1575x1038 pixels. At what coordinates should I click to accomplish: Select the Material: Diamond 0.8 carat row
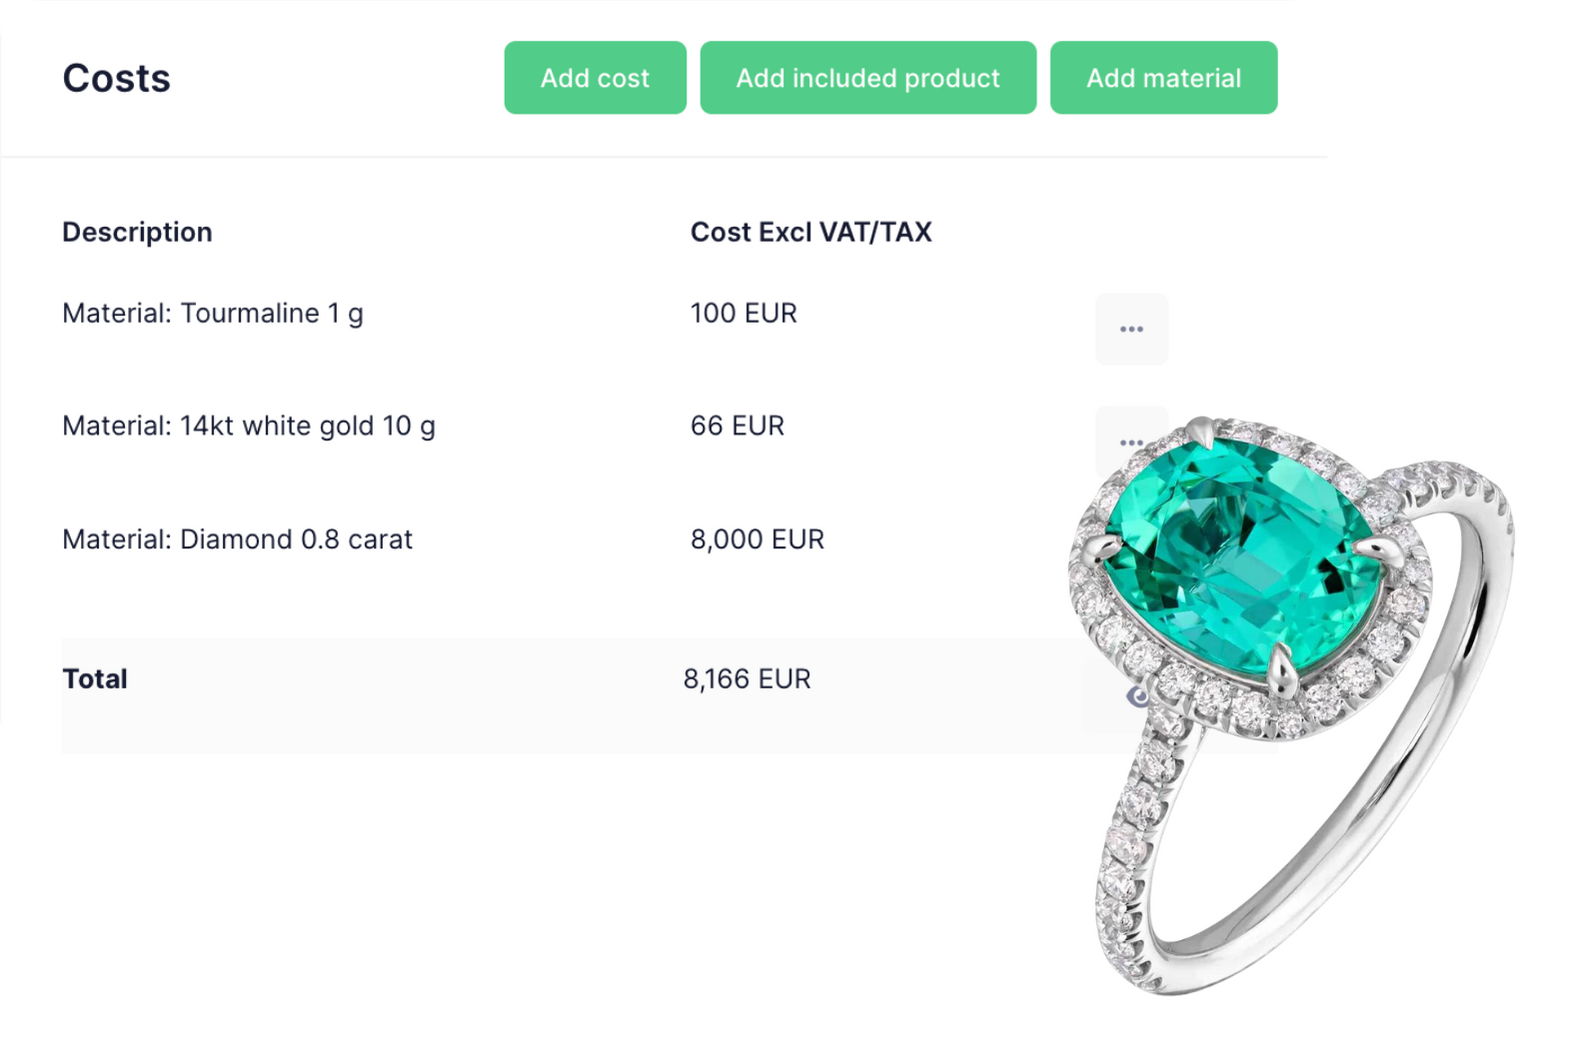click(x=237, y=539)
